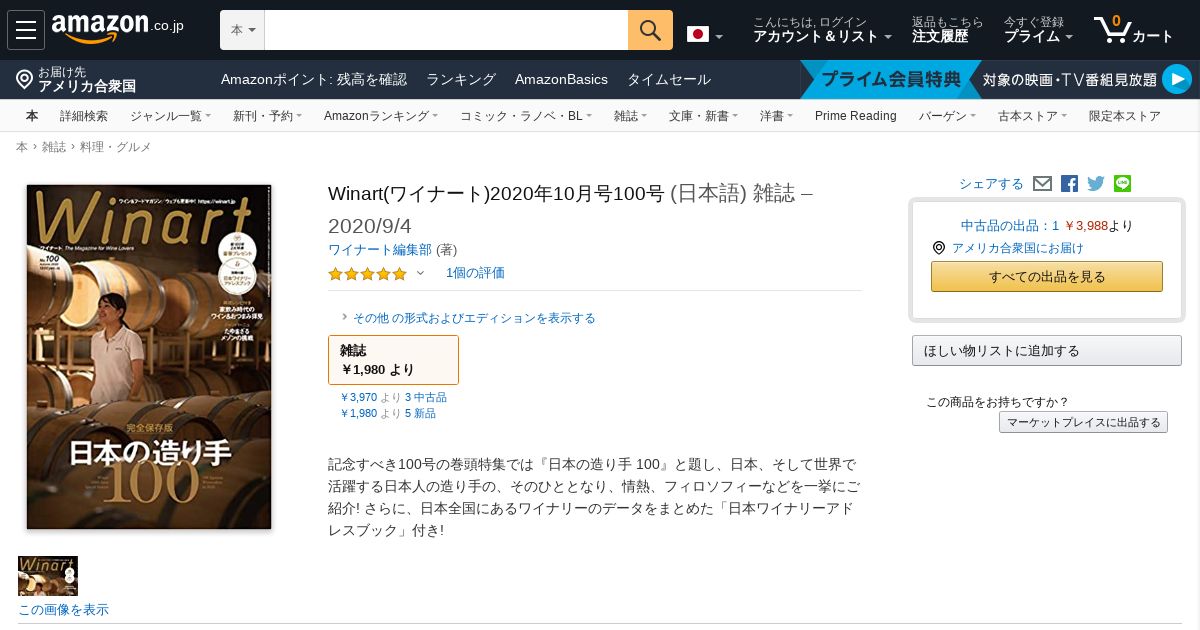Image resolution: width=1200 pixels, height=630 pixels.
Task: Share on Facebook icon
Action: pyautogui.click(x=1069, y=184)
